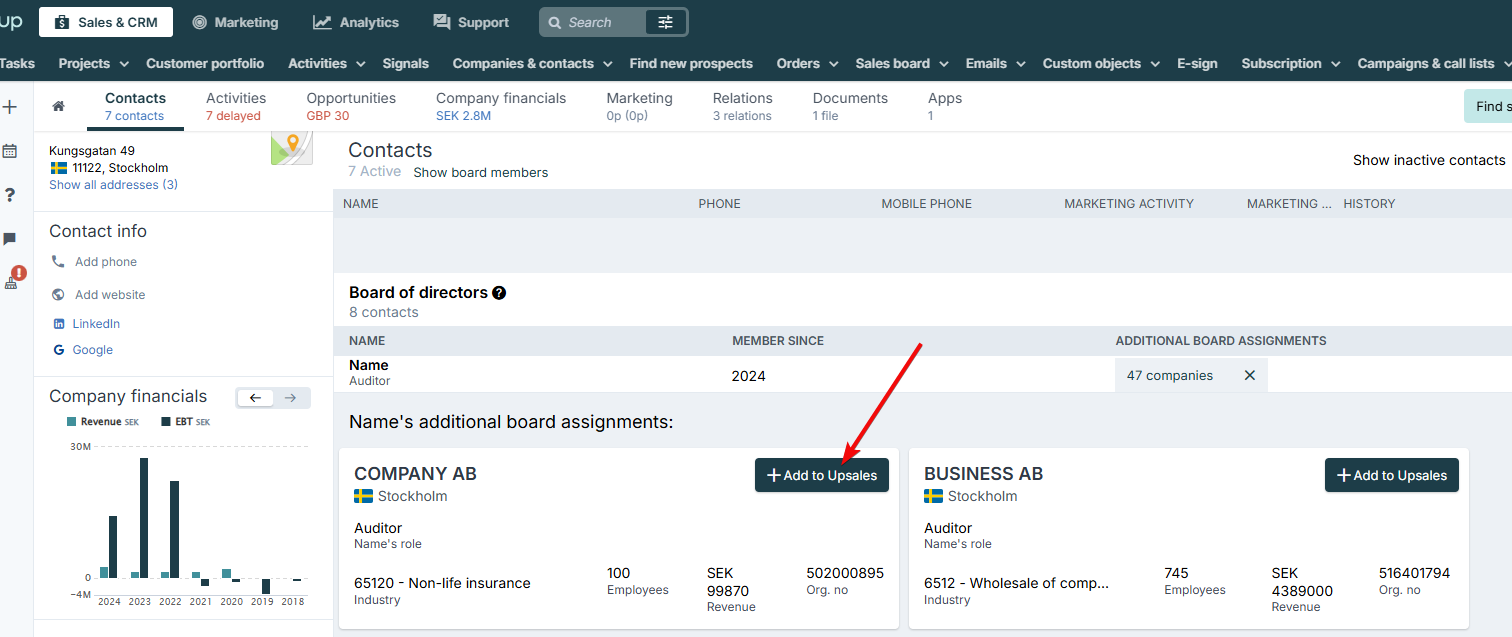
Task: Switch to the Documents tab
Action: 850,106
